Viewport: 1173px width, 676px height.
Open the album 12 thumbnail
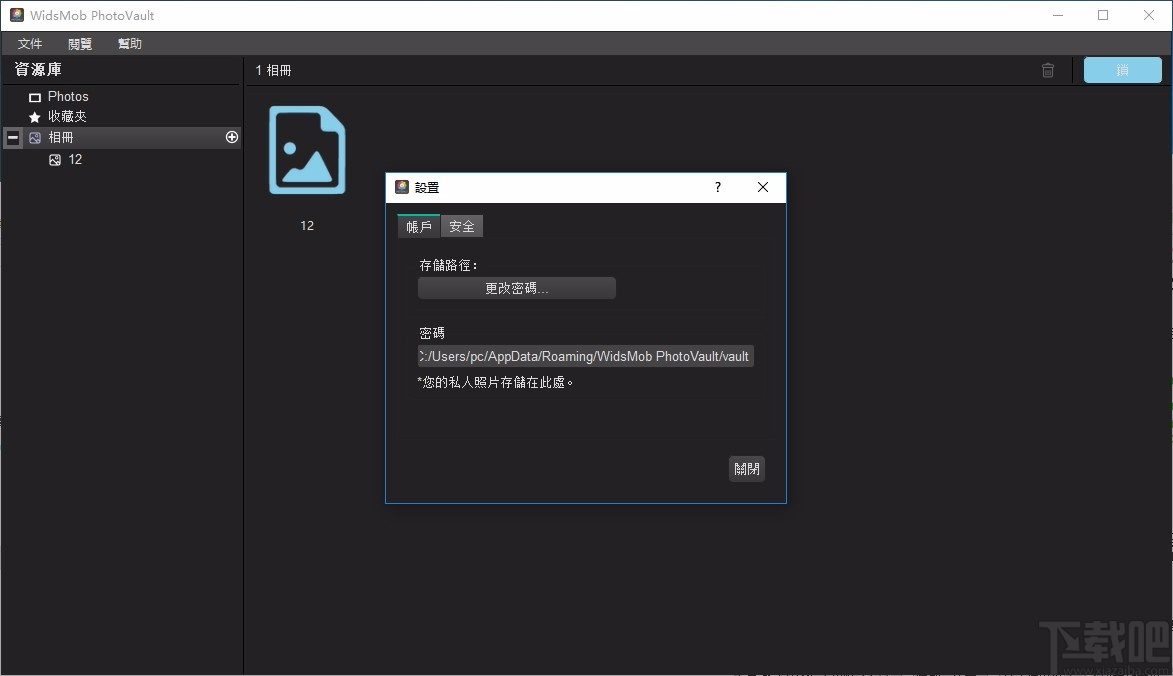point(306,150)
